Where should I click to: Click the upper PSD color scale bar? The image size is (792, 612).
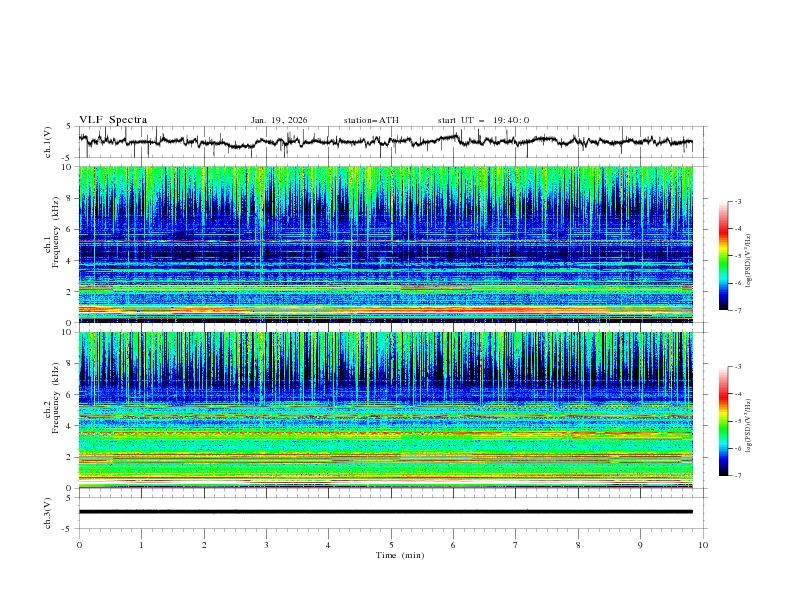pyautogui.click(x=724, y=256)
